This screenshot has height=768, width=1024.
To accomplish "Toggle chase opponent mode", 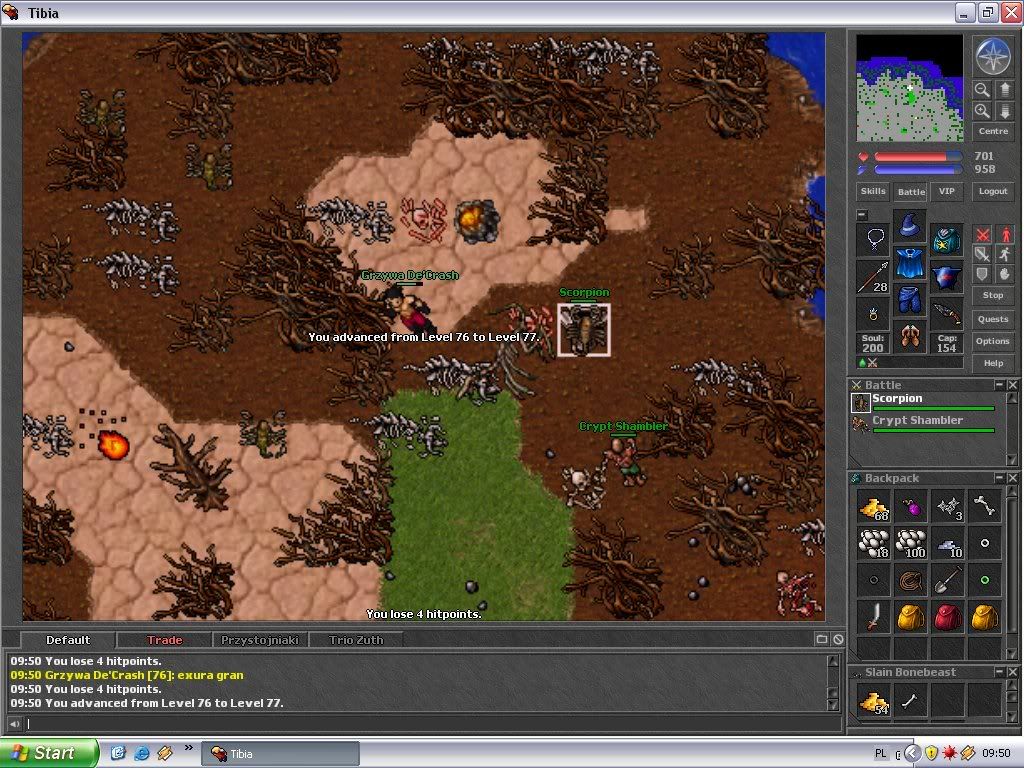I will pos(1005,255).
